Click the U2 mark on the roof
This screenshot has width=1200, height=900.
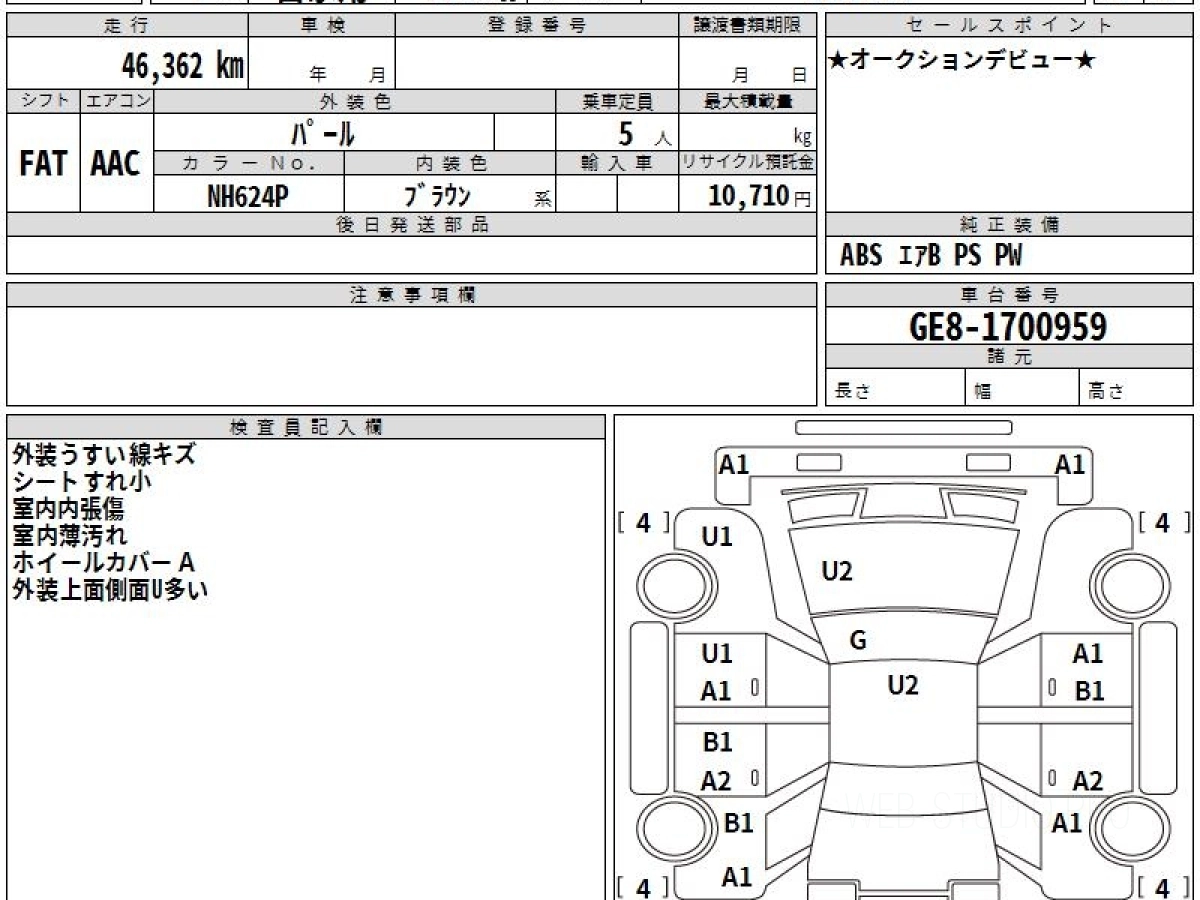tap(903, 685)
